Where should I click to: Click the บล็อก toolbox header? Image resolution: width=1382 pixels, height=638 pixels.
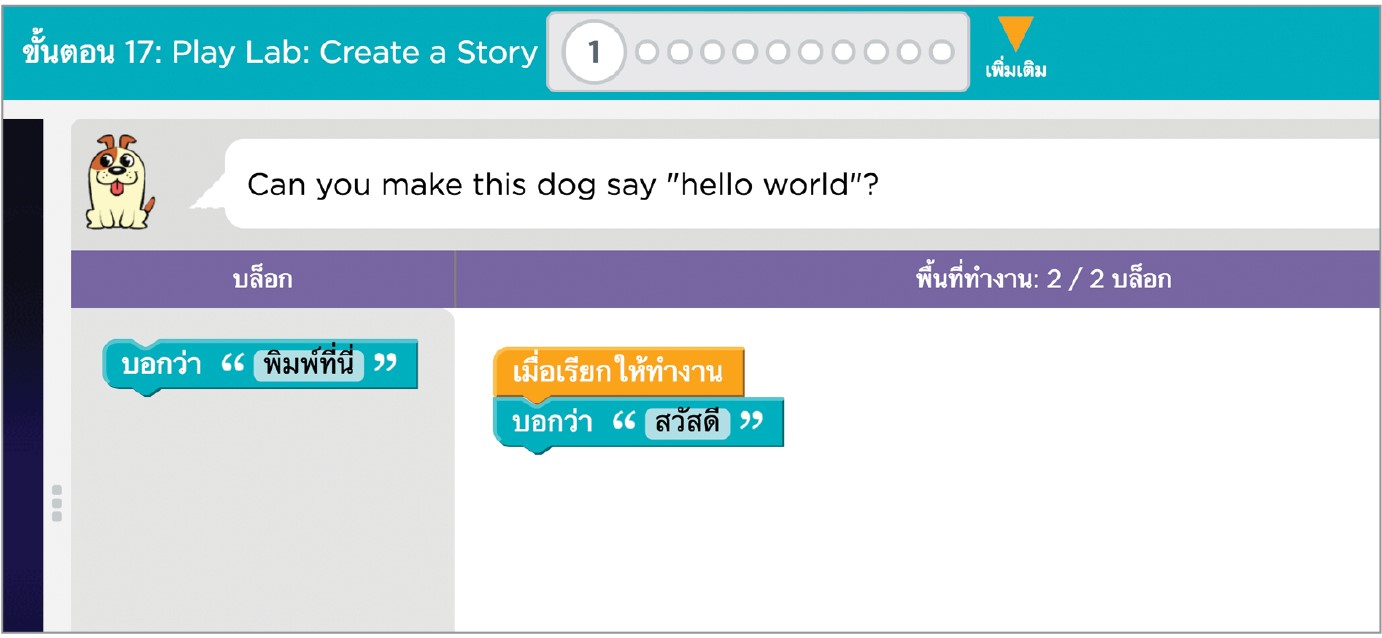[x=262, y=279]
